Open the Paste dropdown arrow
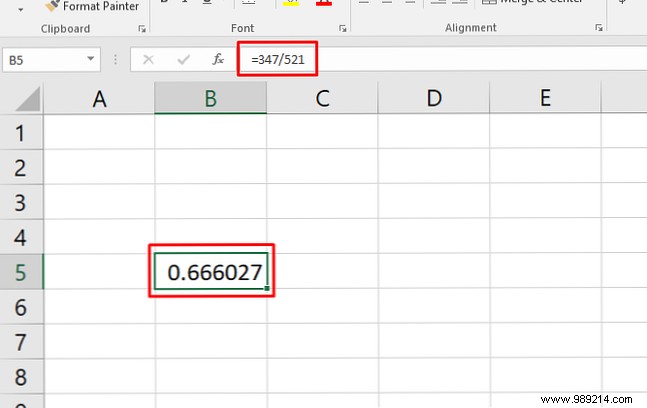647x408 pixels. 21,9
